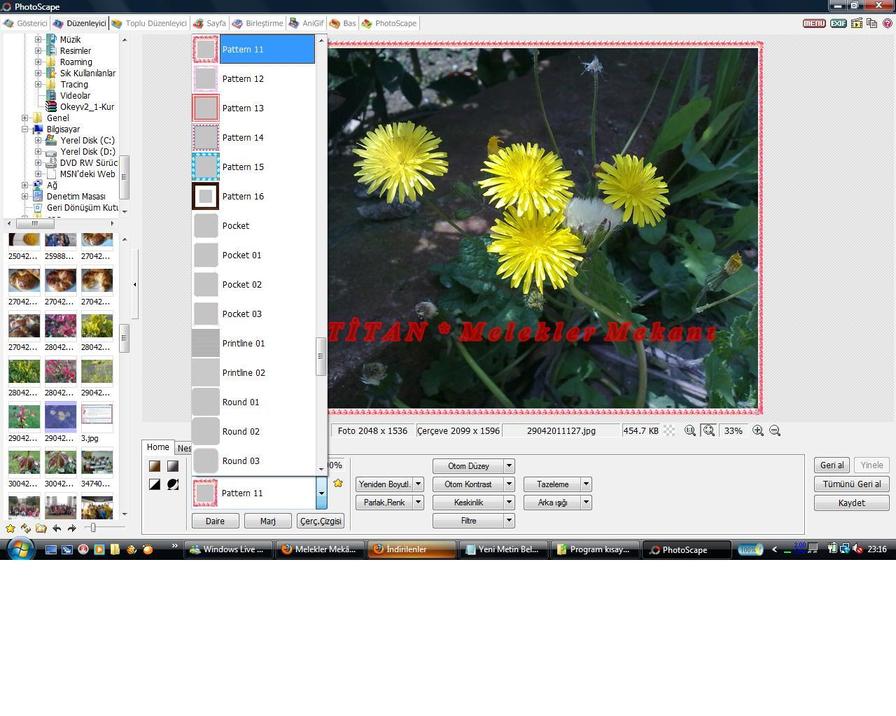Click the EXIF info icon
896x716 pixels.
coord(838,23)
